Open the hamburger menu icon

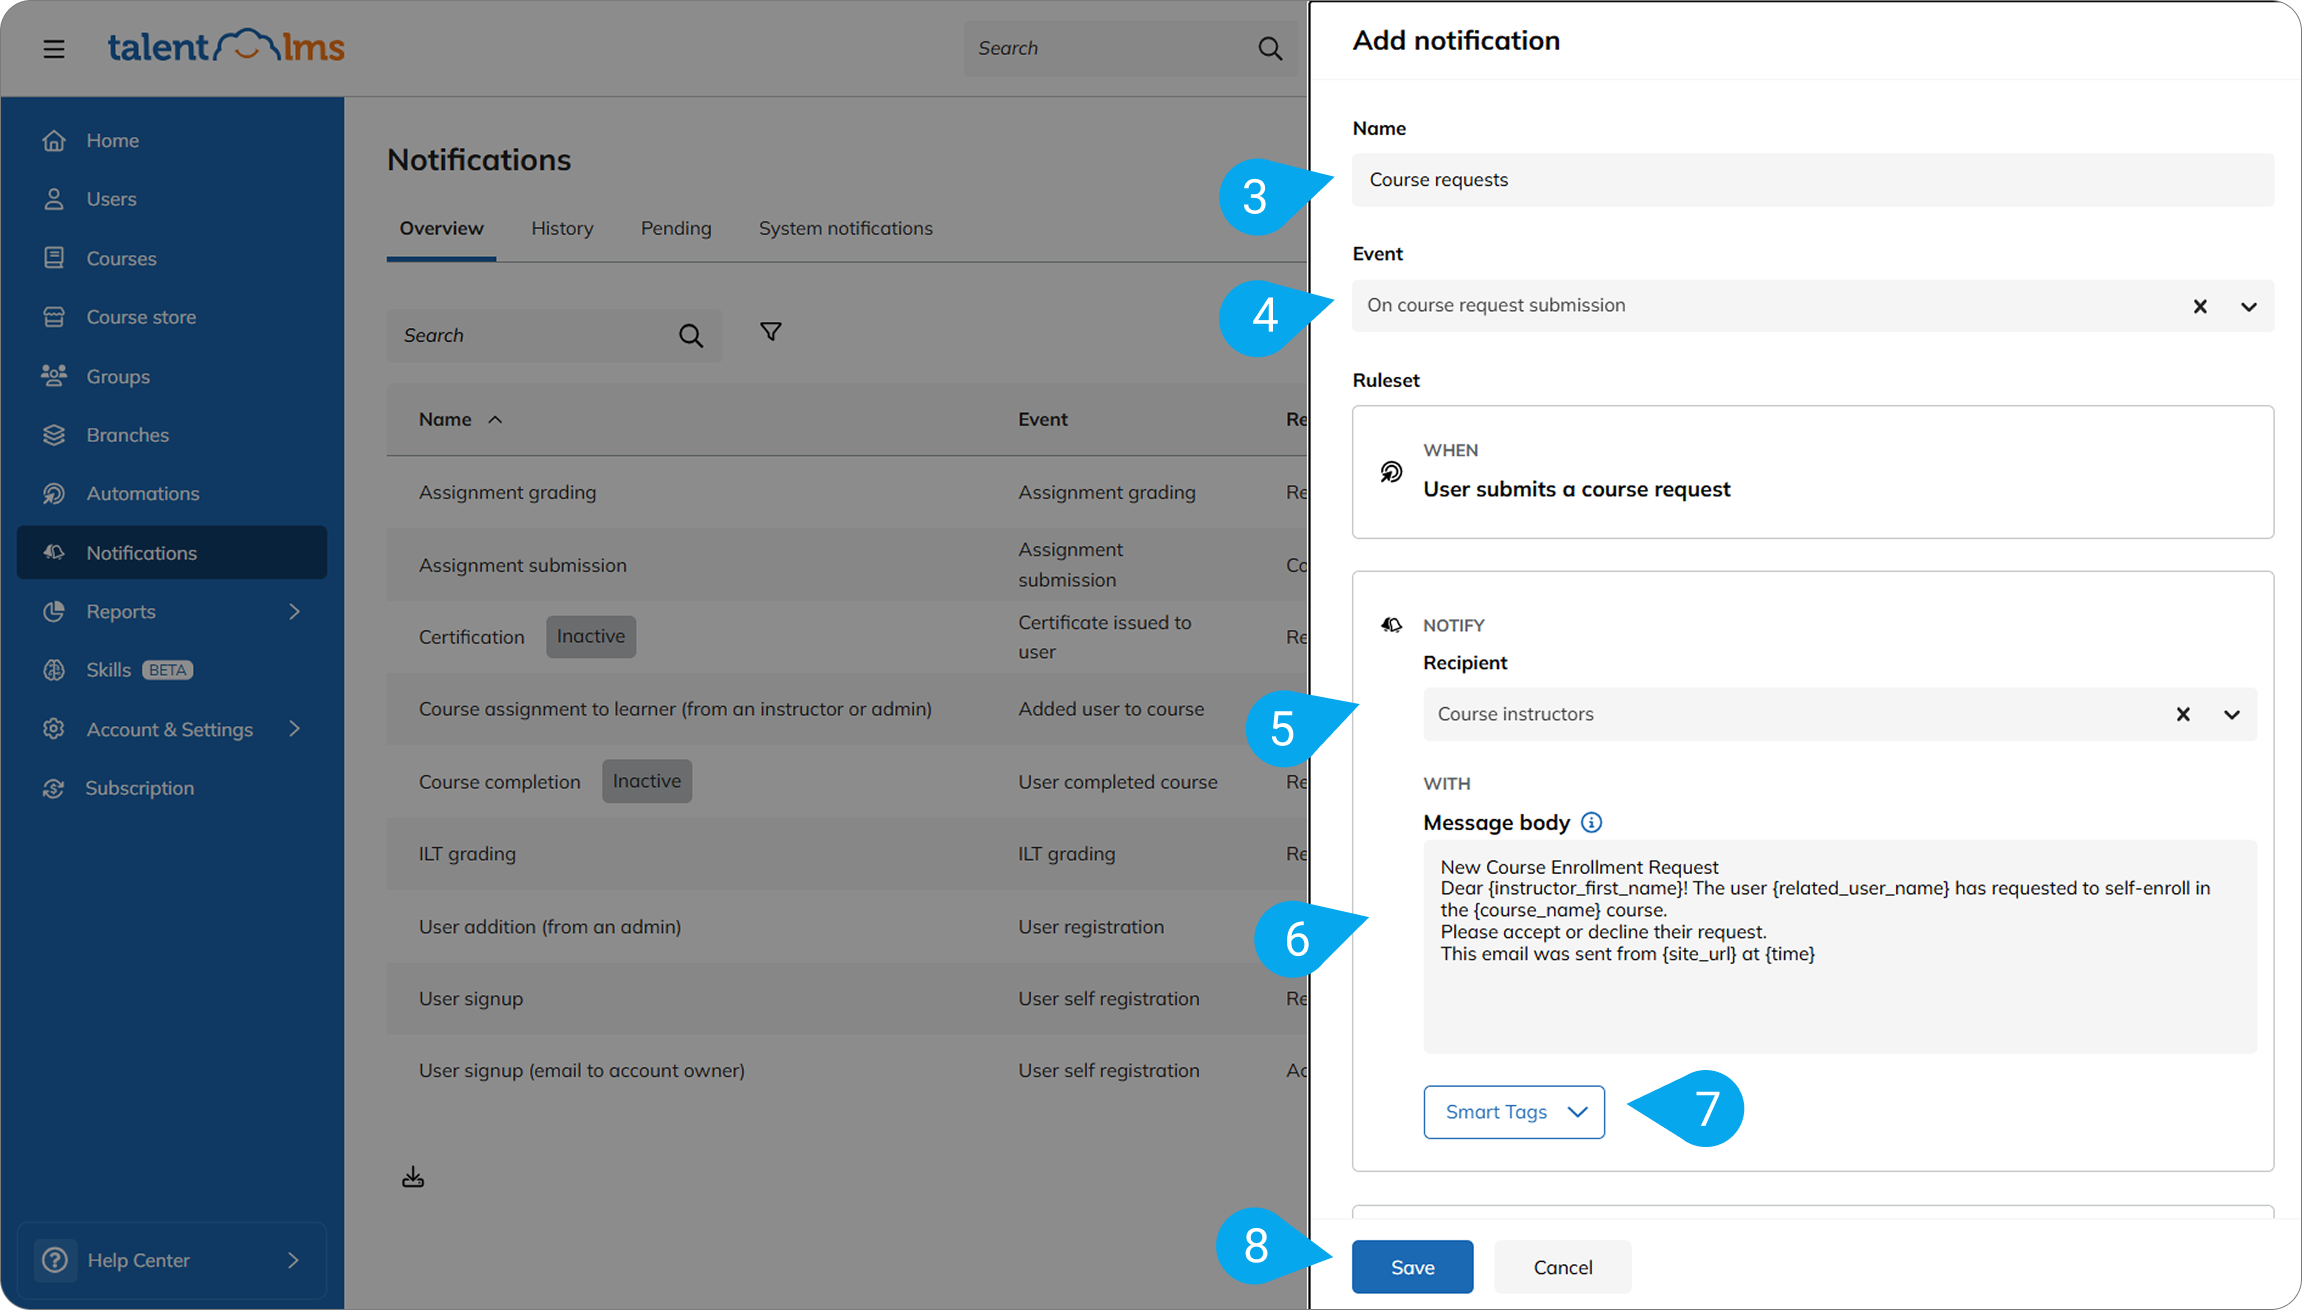click(54, 49)
